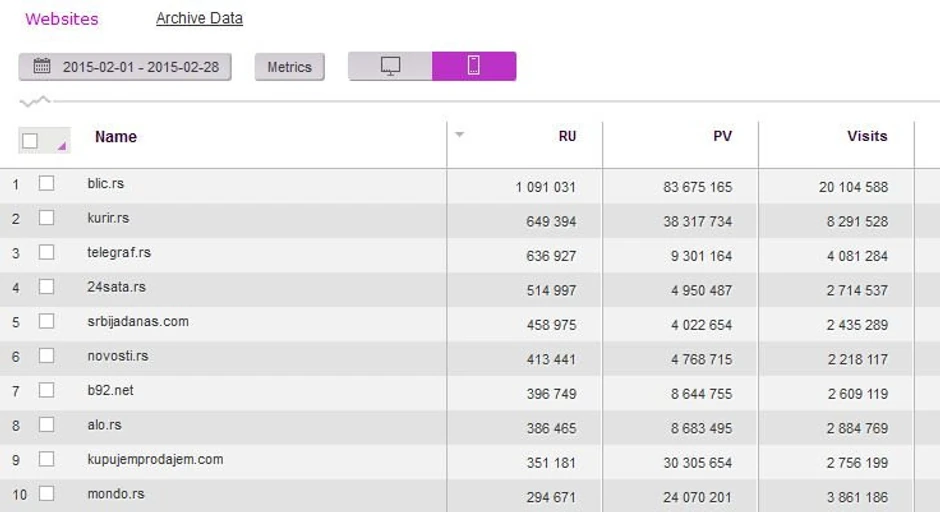Open the Archive Data tab
The height and width of the screenshot is (512, 940).
[x=199, y=19]
